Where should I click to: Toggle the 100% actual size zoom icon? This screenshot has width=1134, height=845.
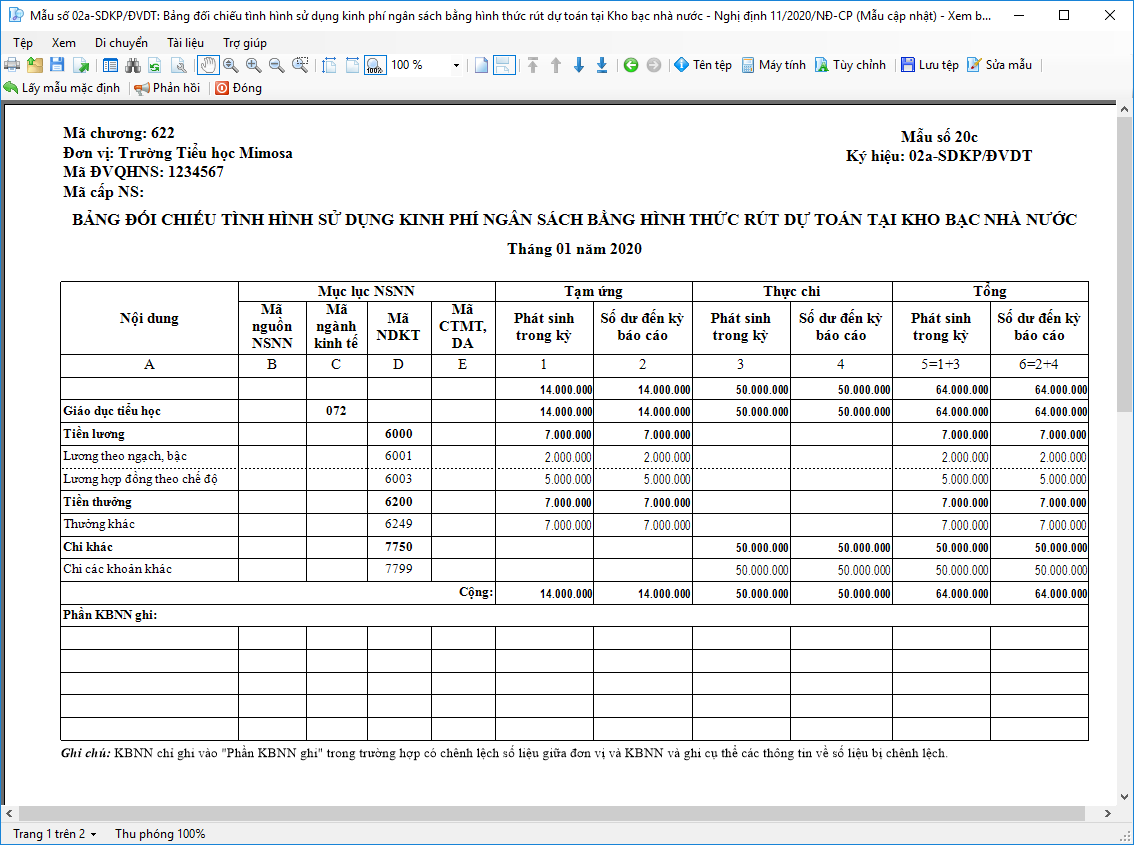tap(375, 65)
